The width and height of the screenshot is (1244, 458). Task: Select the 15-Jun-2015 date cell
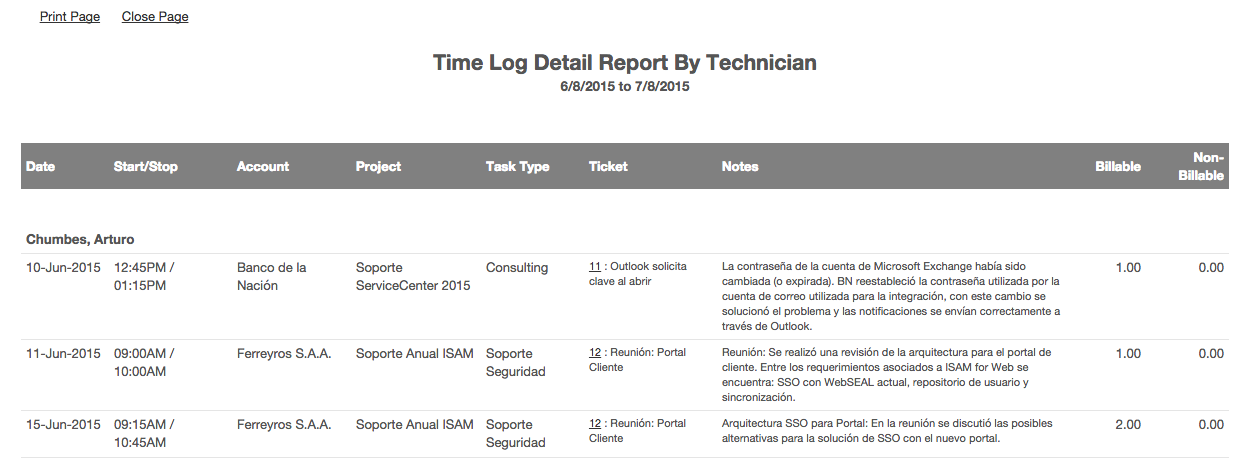(x=63, y=425)
